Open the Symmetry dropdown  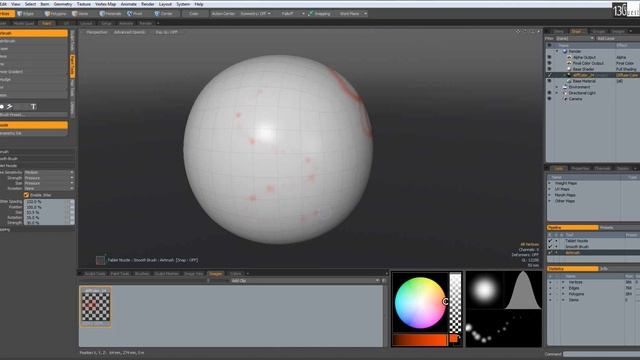pyautogui.click(x=255, y=13)
